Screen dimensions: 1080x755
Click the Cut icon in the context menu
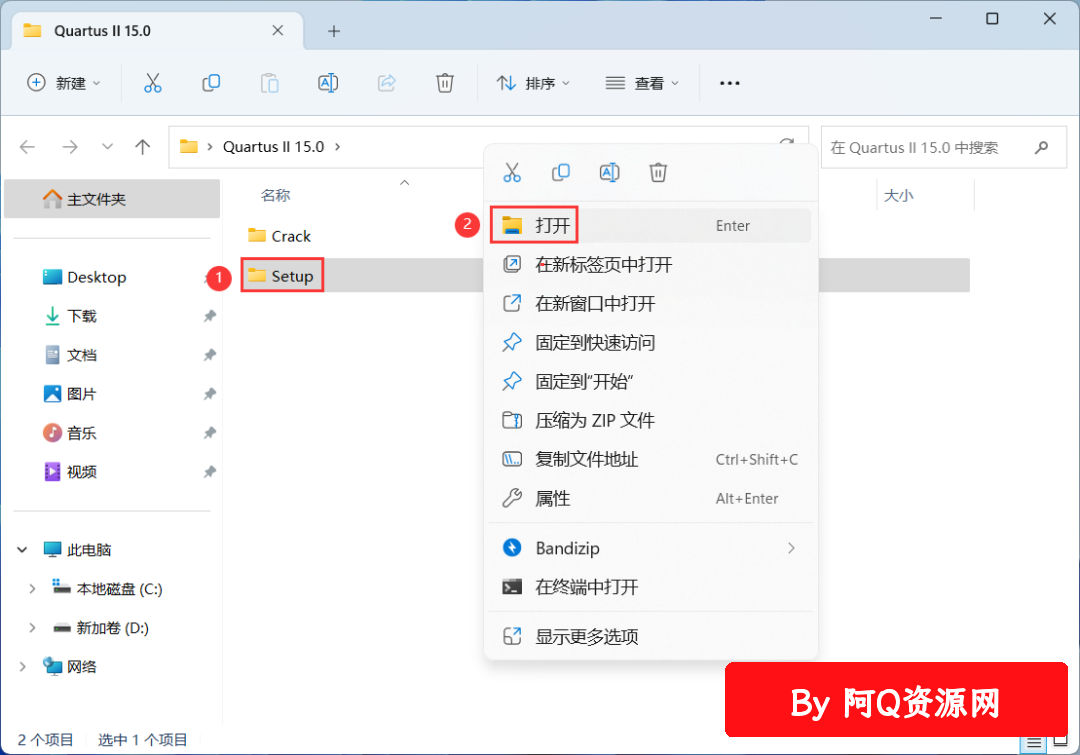tap(512, 172)
